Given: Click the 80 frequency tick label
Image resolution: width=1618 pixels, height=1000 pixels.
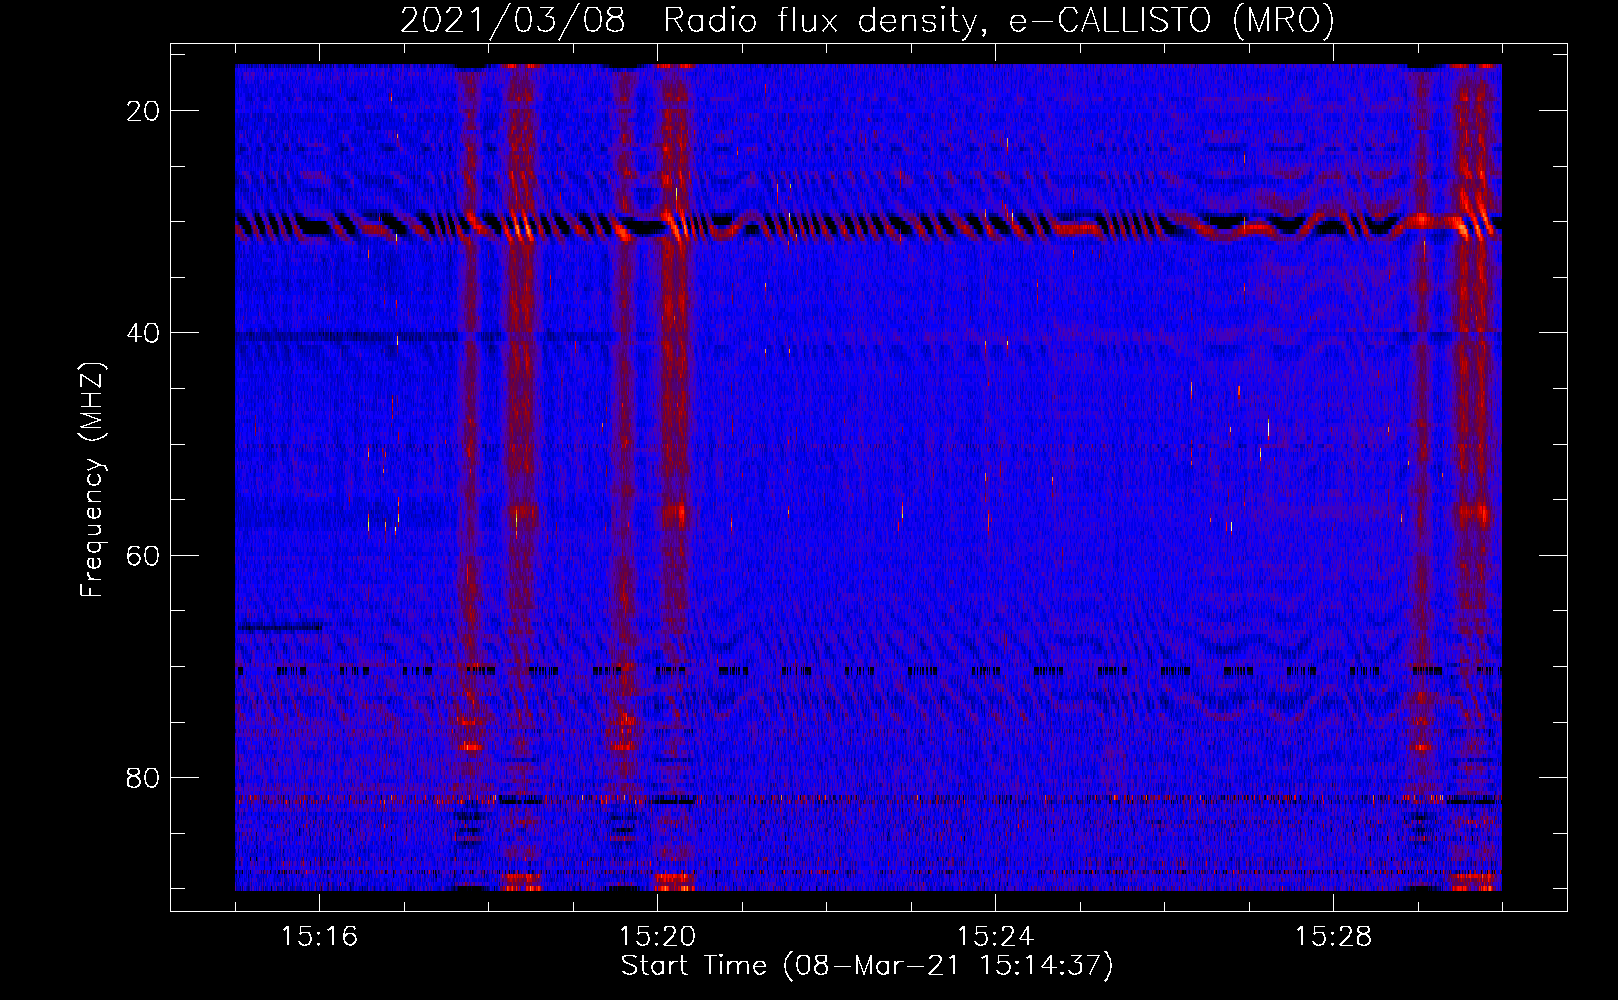Looking at the screenshot, I should (143, 777).
